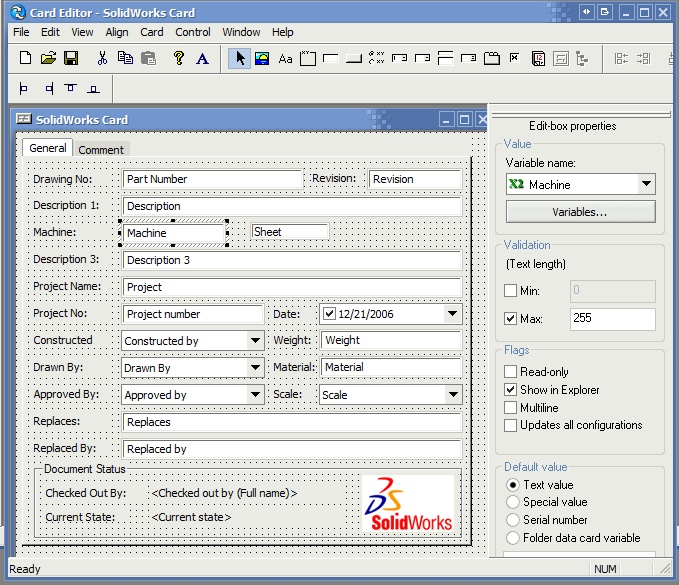Toggle the Date field checkbox
The image size is (679, 585).
pos(330,313)
